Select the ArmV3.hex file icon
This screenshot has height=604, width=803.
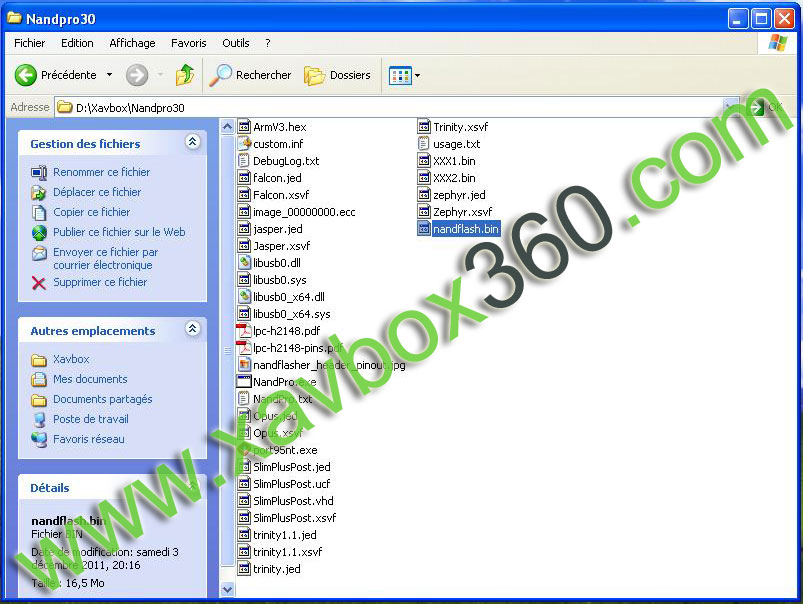tap(244, 127)
